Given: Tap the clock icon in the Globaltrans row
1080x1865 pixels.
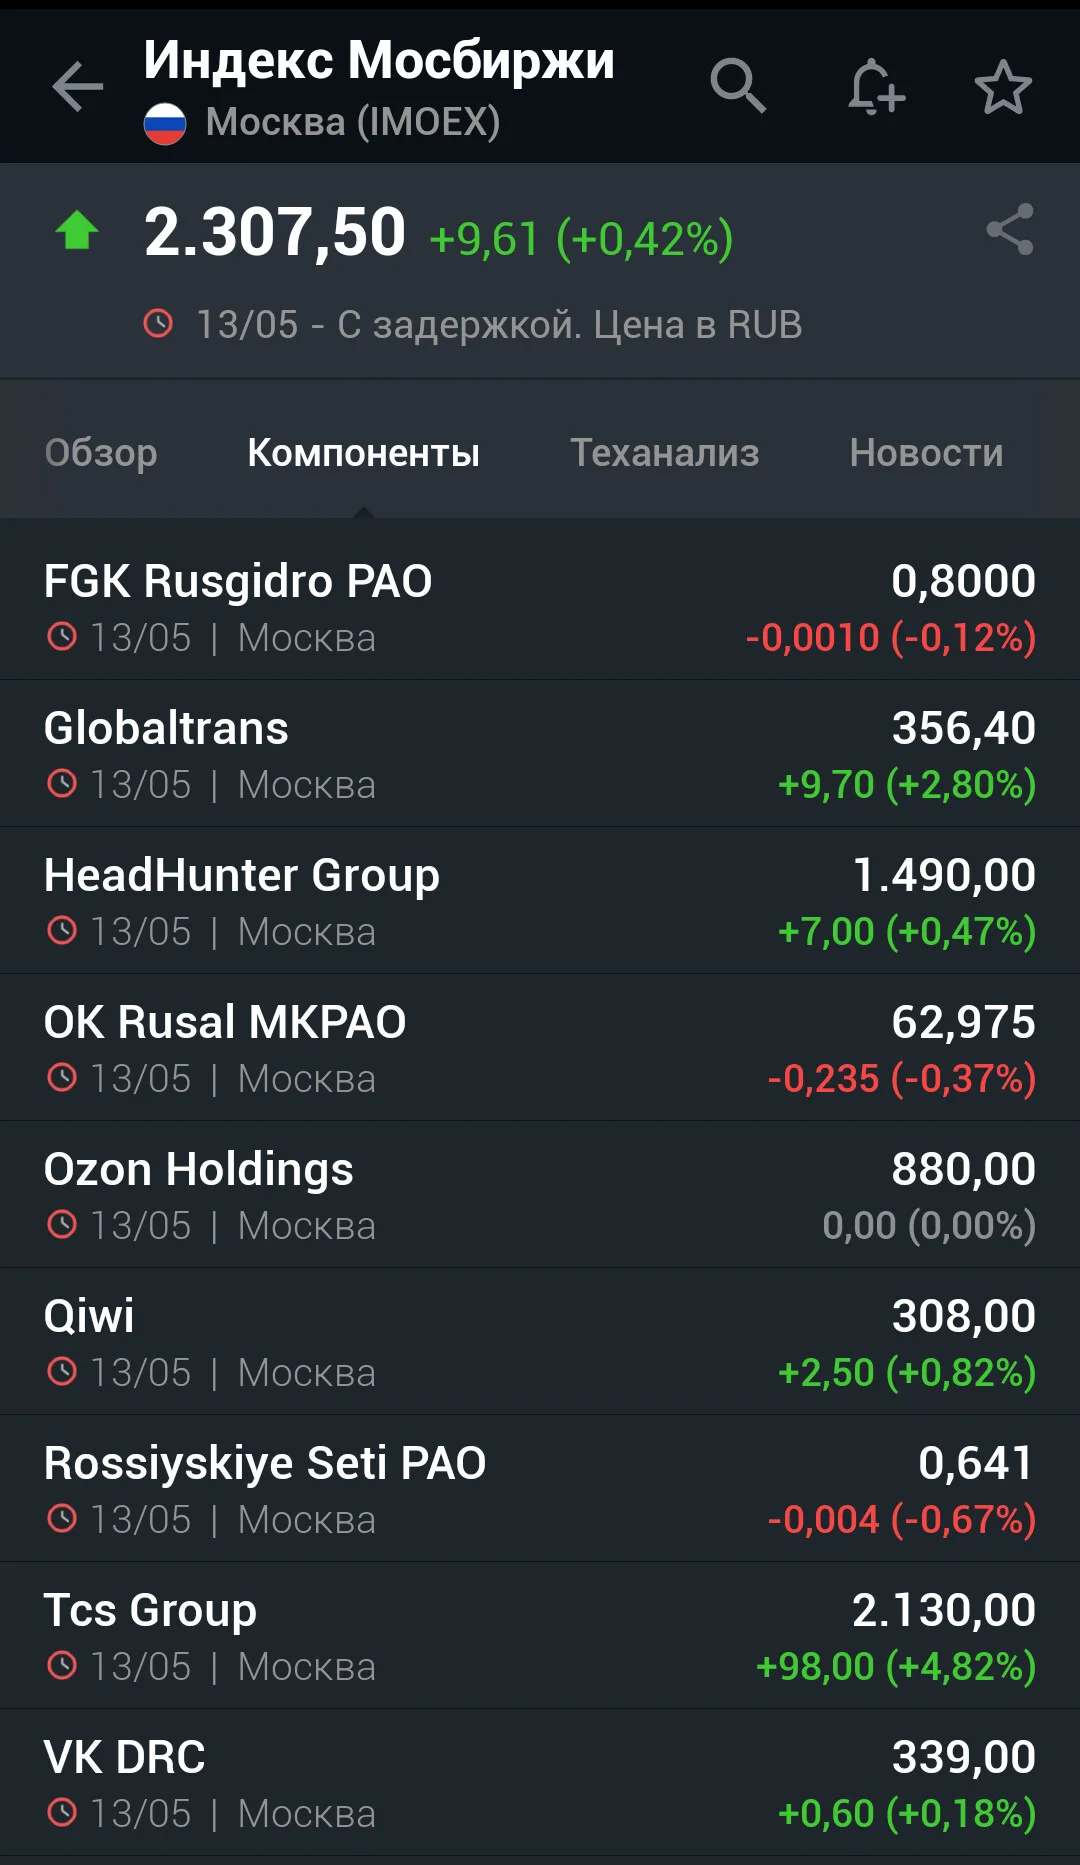Looking at the screenshot, I should pos(62,784).
